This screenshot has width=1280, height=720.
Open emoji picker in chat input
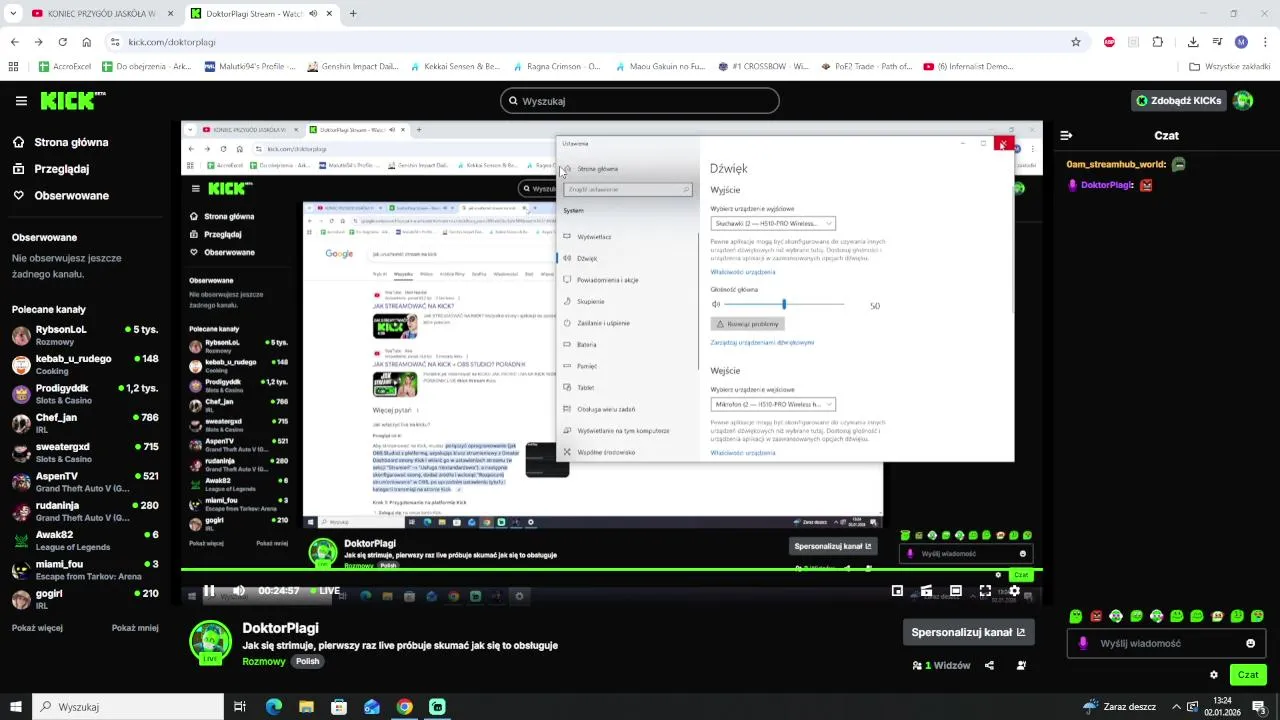point(1250,643)
